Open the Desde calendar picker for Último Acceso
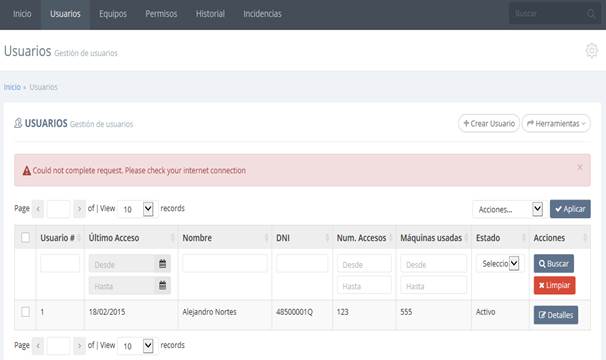606x360 pixels. [162, 264]
